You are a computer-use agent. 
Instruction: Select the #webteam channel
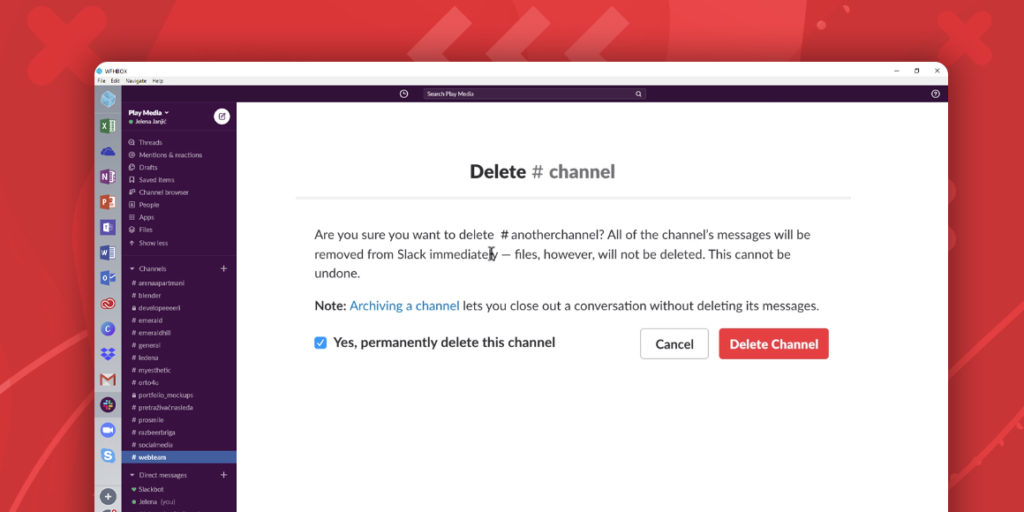tap(178, 457)
